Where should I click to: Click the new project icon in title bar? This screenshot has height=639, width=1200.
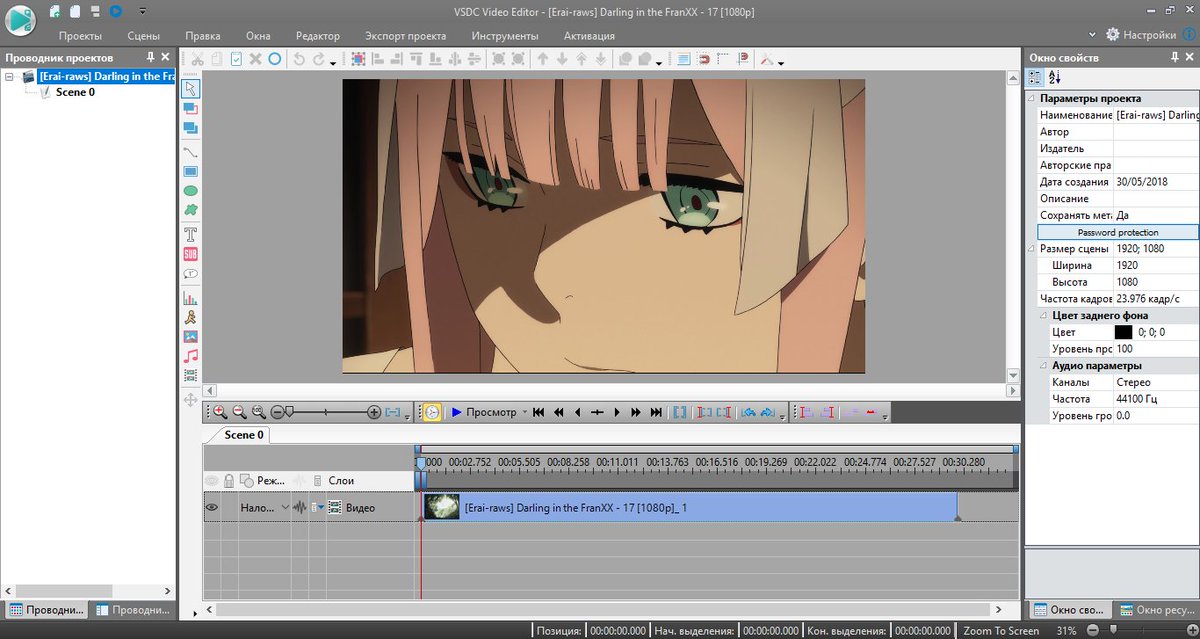click(53, 11)
